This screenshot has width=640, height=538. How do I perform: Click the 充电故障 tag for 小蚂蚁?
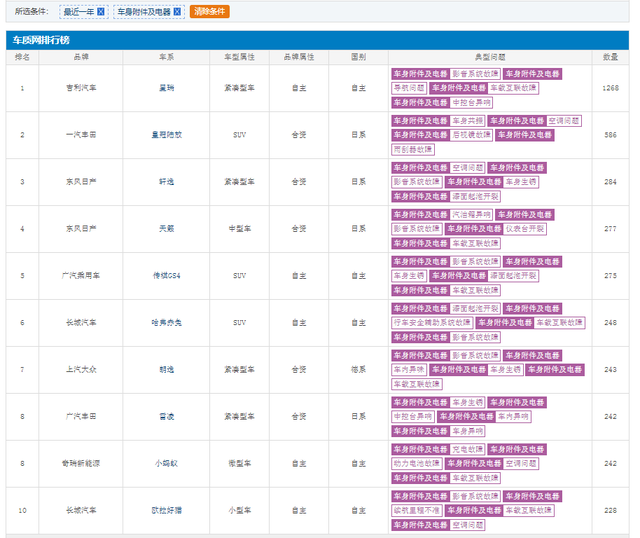tap(467, 449)
